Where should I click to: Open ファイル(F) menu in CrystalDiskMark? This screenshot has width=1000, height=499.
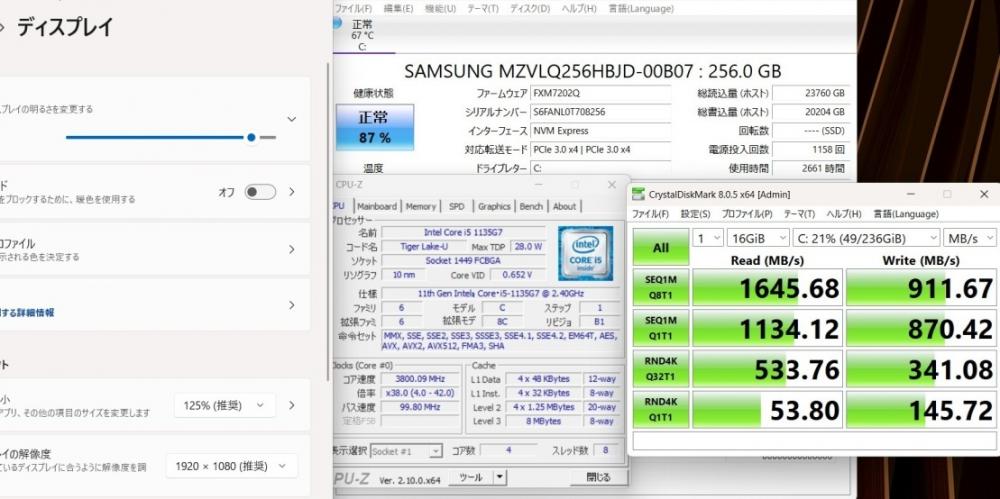pos(651,214)
